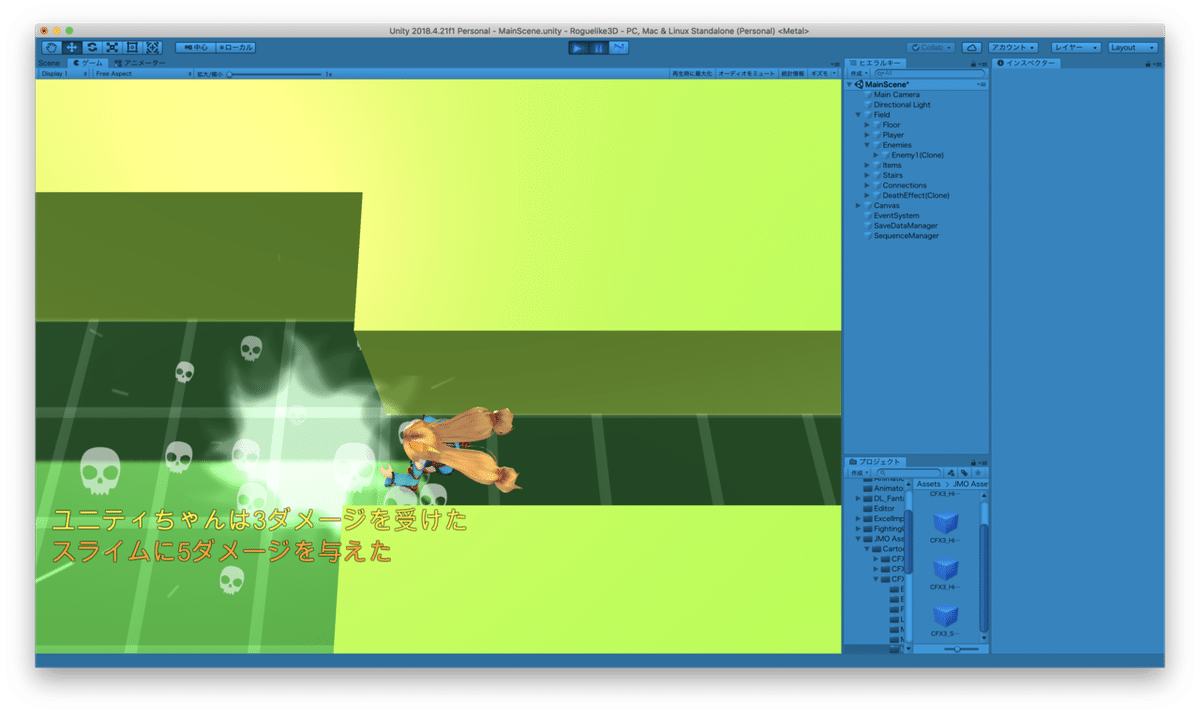Select the combined Transform tool
The image size is (1200, 714).
[152, 47]
